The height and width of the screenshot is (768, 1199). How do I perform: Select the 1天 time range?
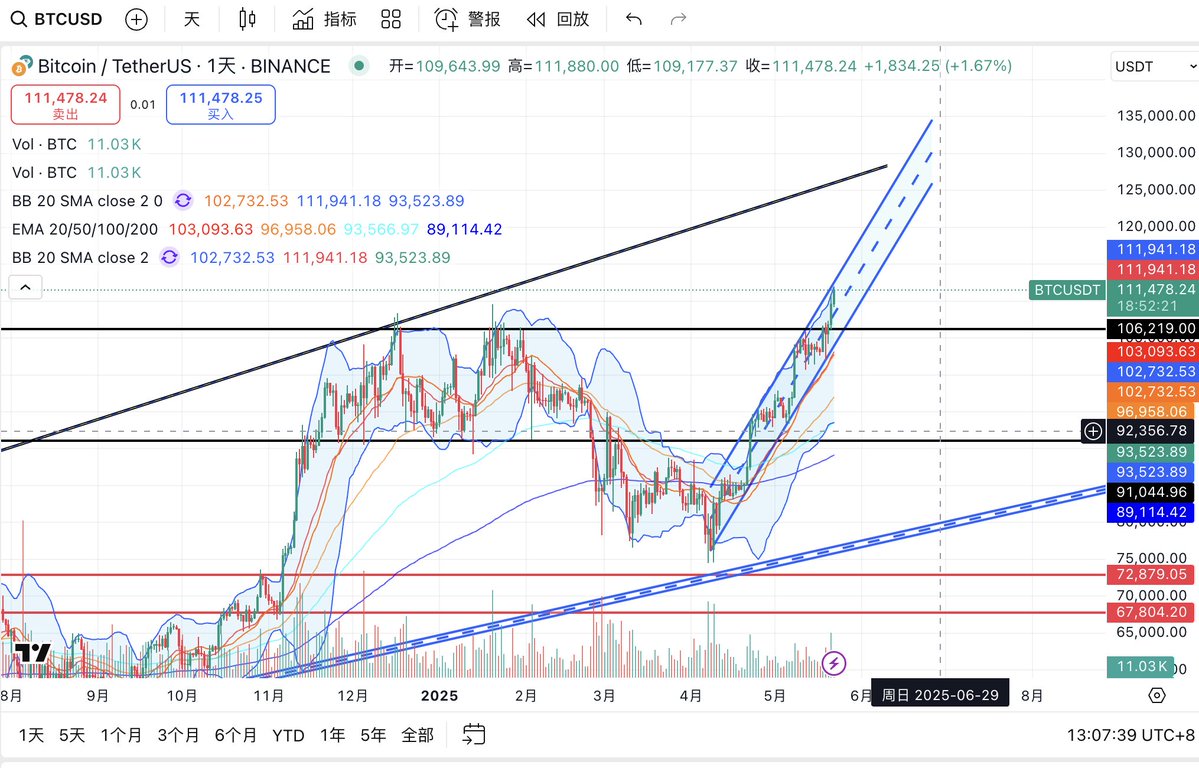pos(31,735)
